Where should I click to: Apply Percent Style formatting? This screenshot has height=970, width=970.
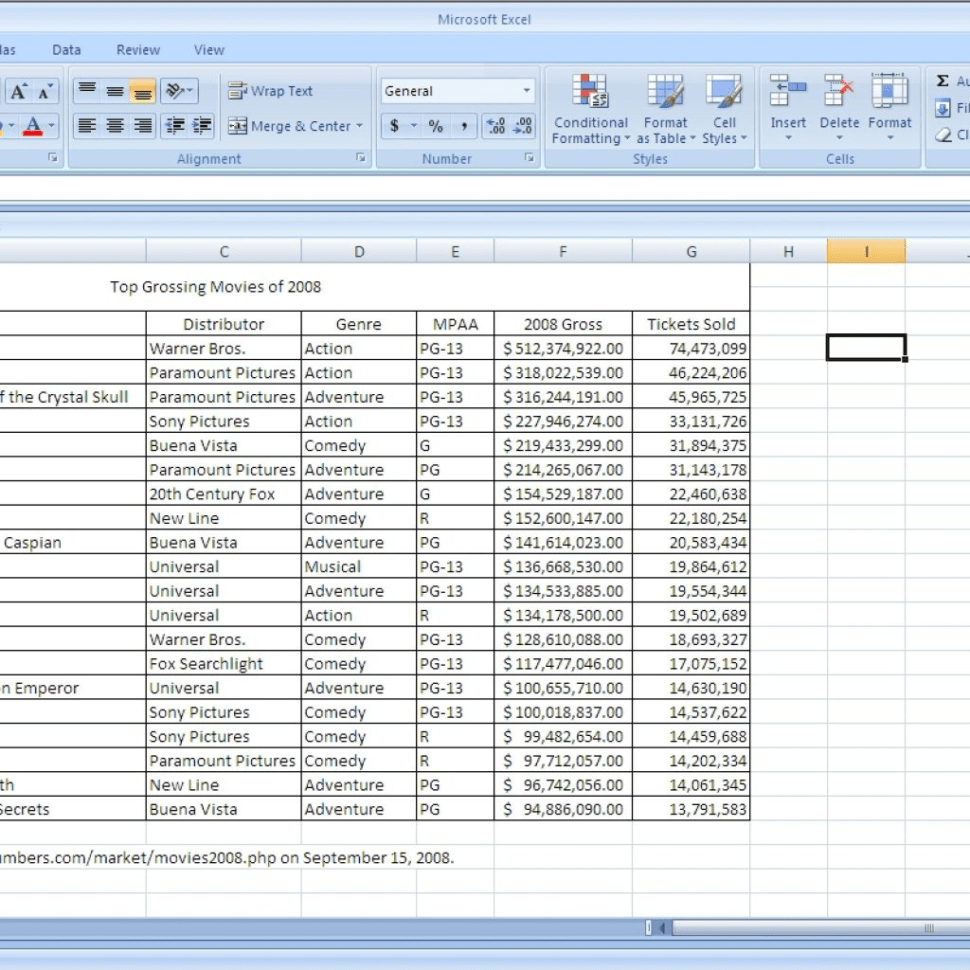pyautogui.click(x=437, y=126)
